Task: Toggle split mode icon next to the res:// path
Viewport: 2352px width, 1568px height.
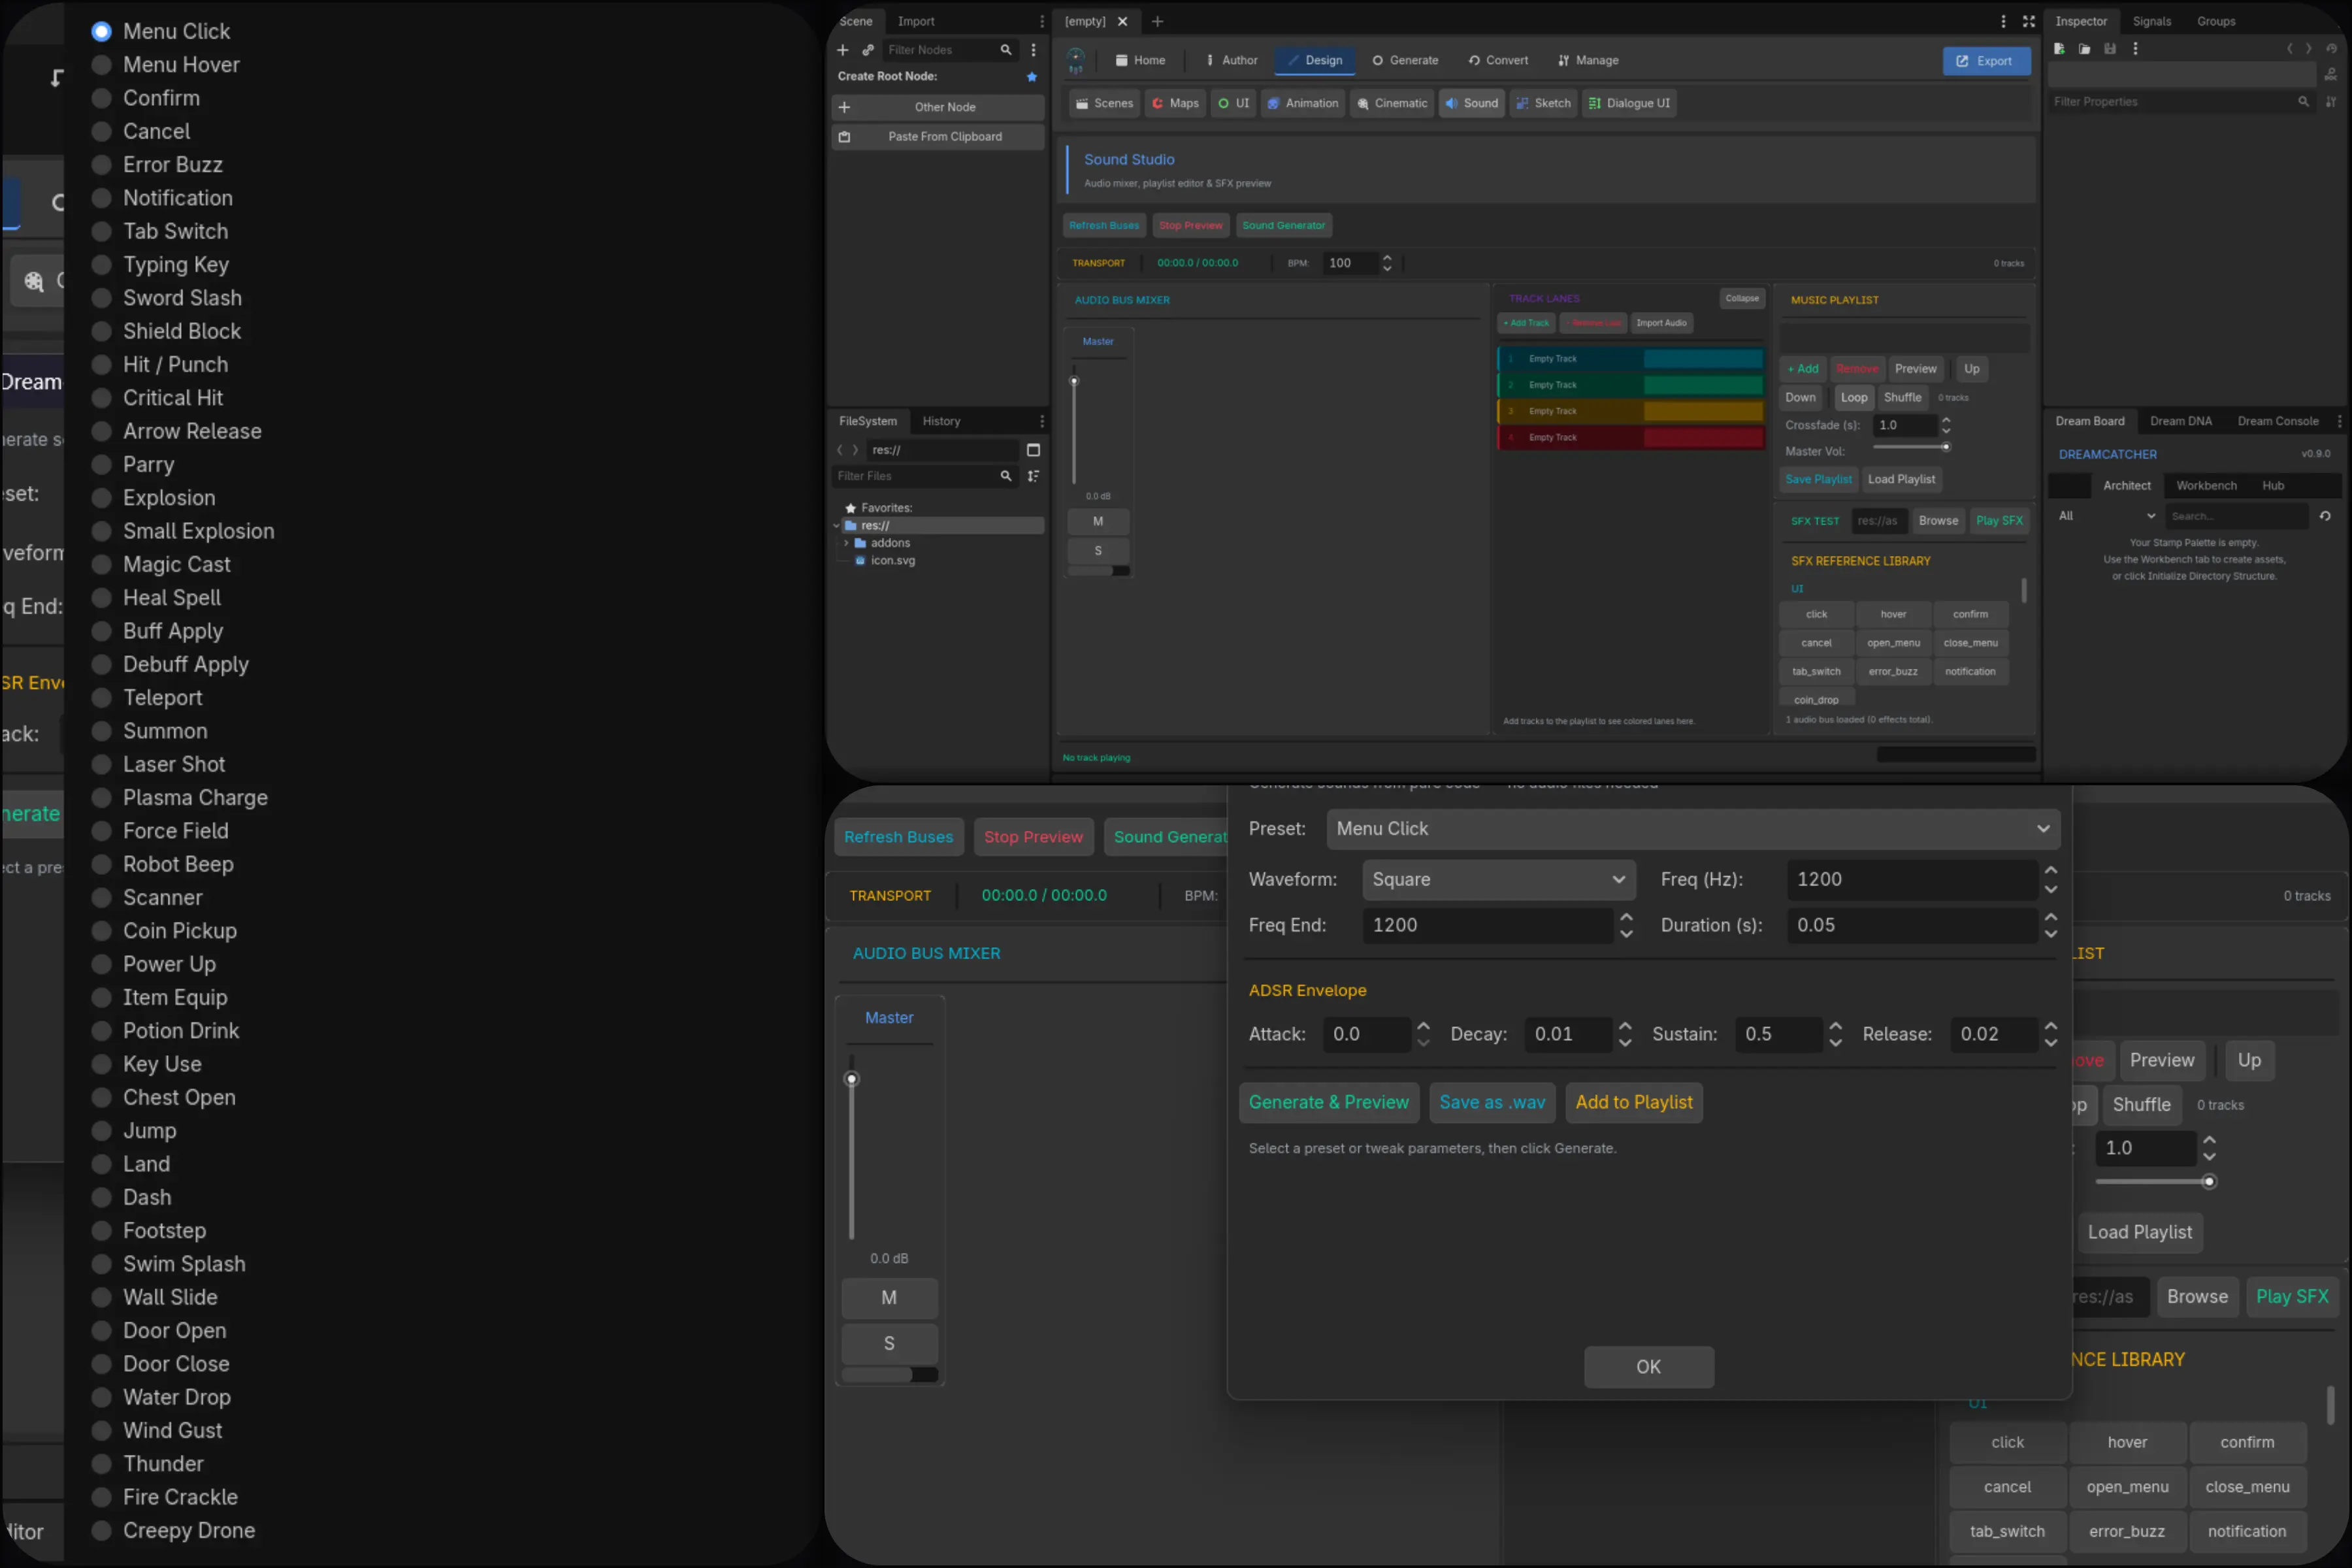Action: point(1033,450)
